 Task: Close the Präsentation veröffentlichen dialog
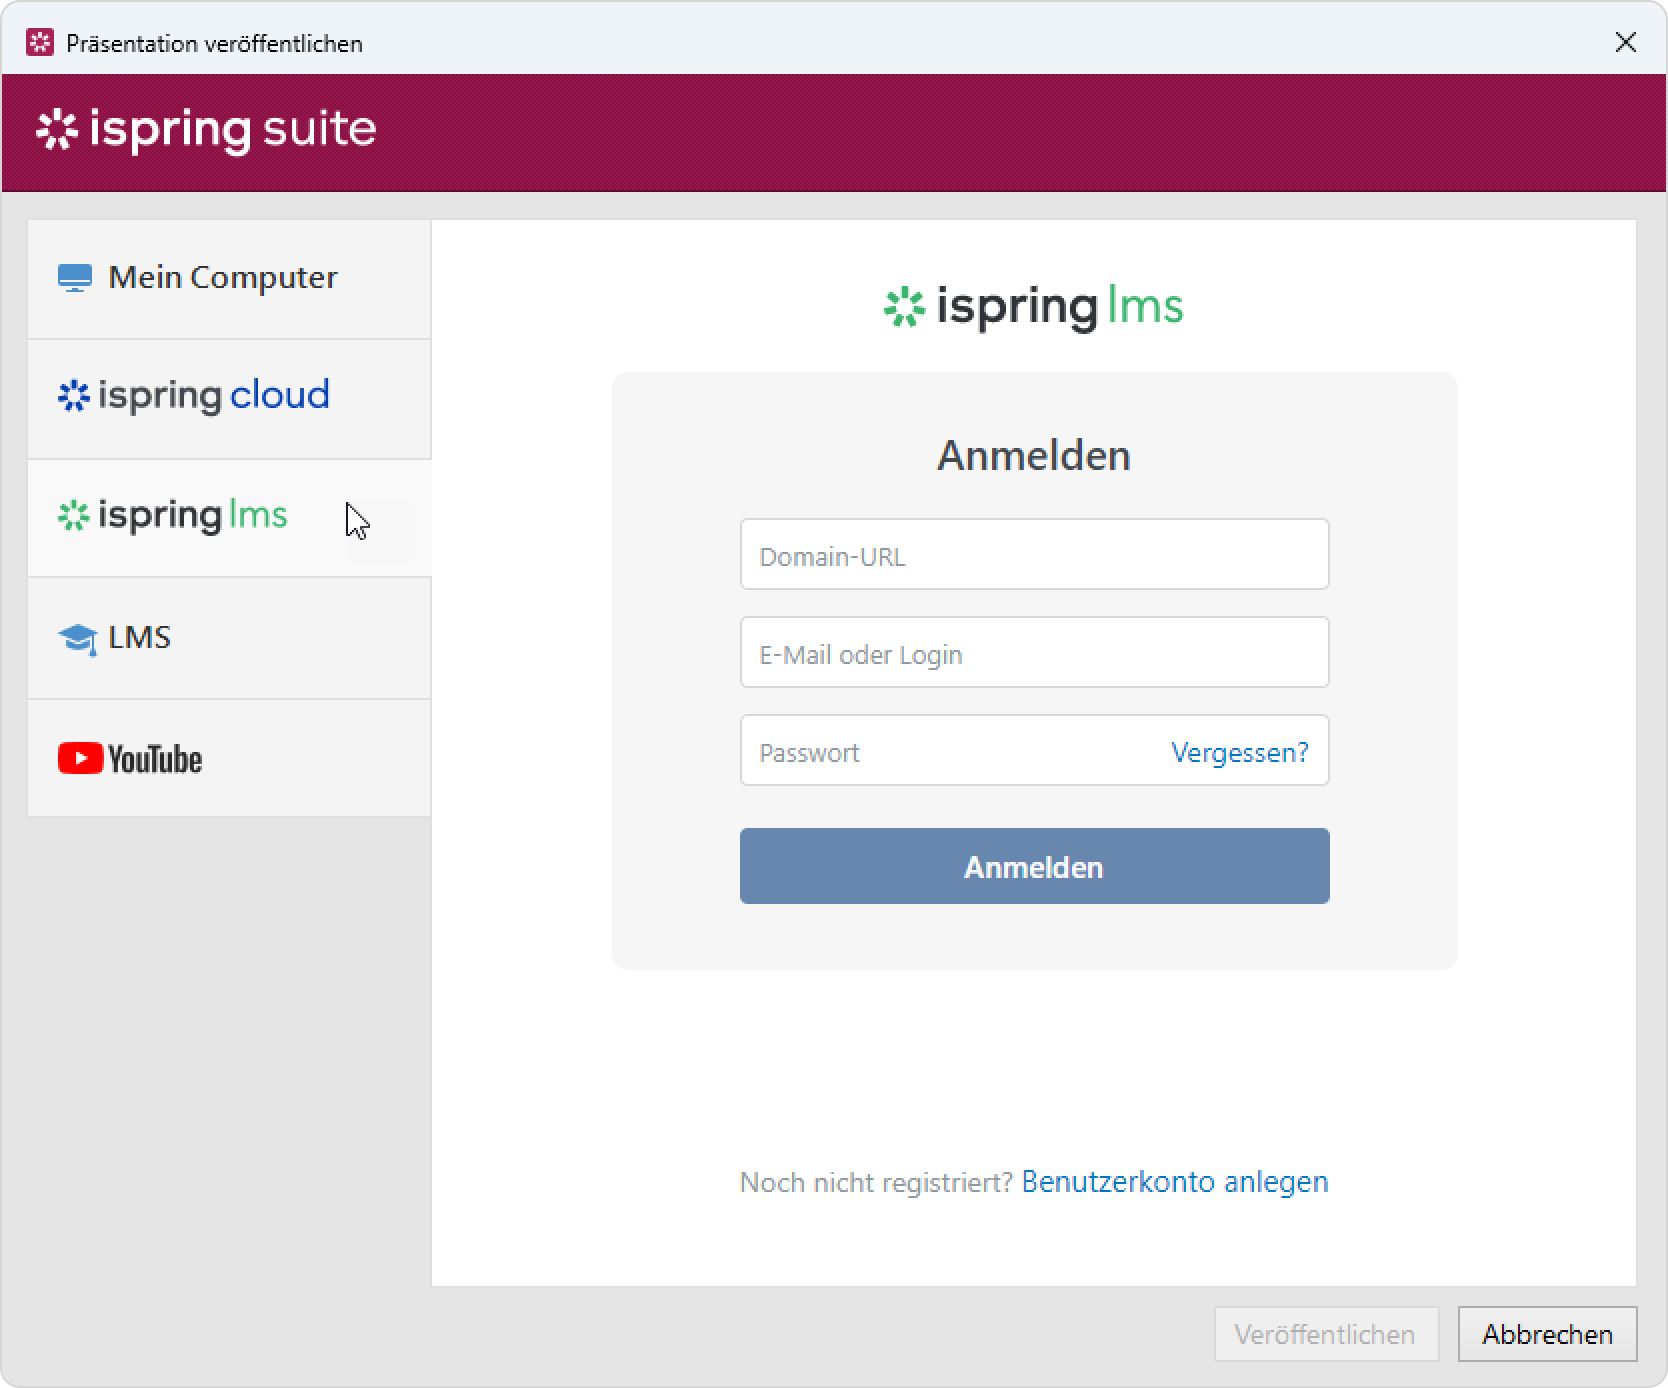(1626, 42)
